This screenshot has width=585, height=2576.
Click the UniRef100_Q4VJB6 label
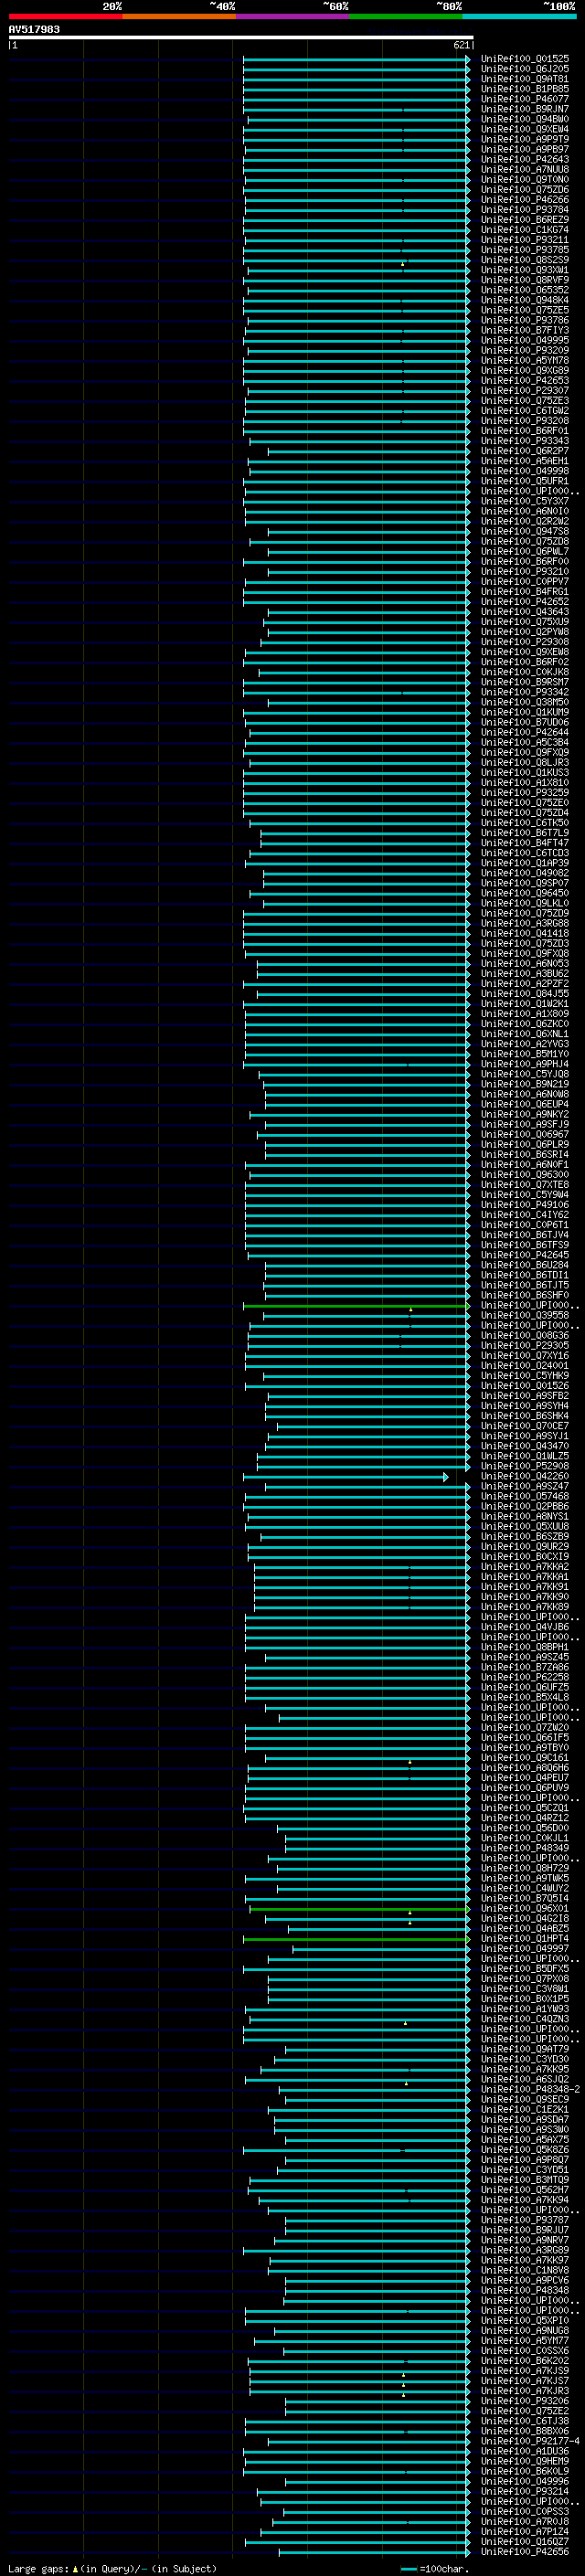525,1627
